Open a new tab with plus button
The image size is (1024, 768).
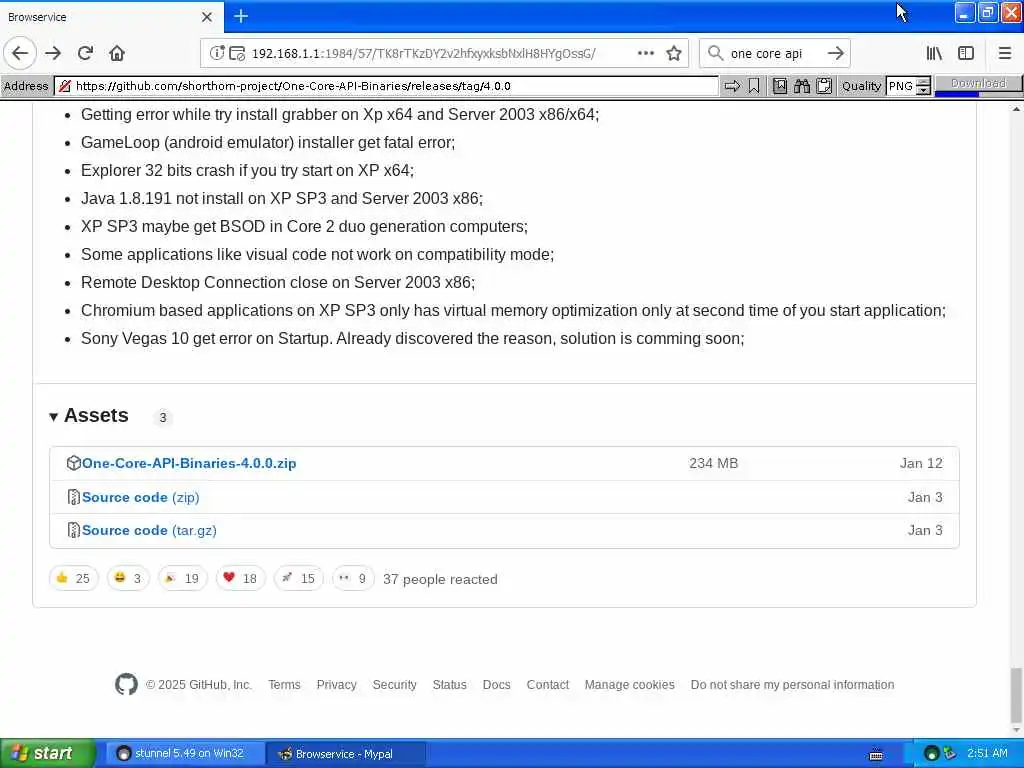[241, 16]
